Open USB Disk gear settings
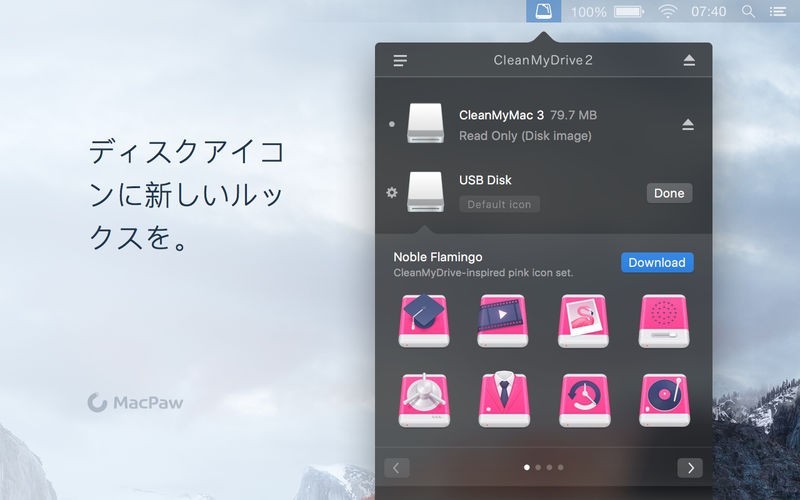Viewport: 800px width, 500px height. point(392,192)
